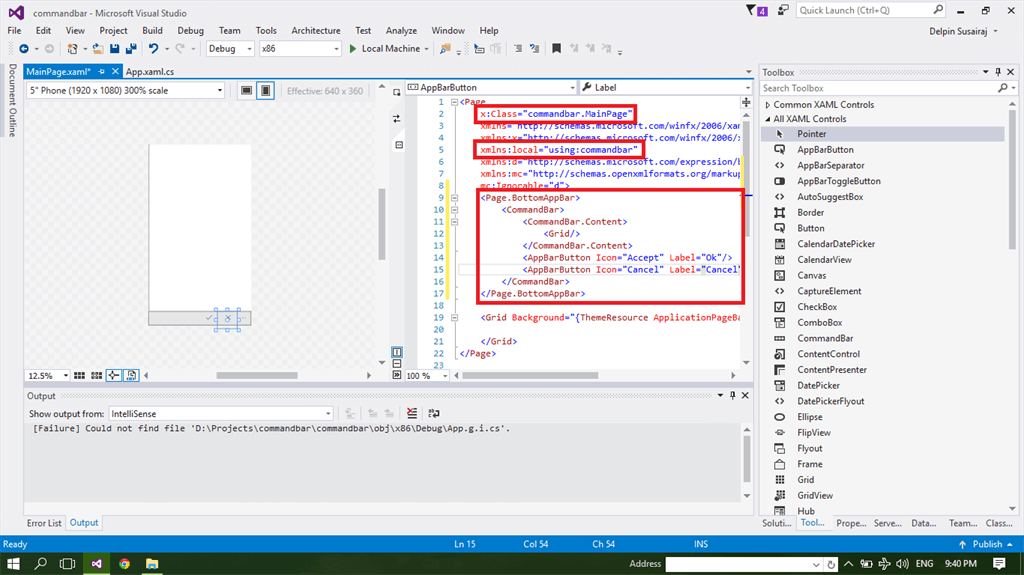Start debugging with the green Local Machine arrow
This screenshot has width=1024, height=575.
(x=353, y=48)
